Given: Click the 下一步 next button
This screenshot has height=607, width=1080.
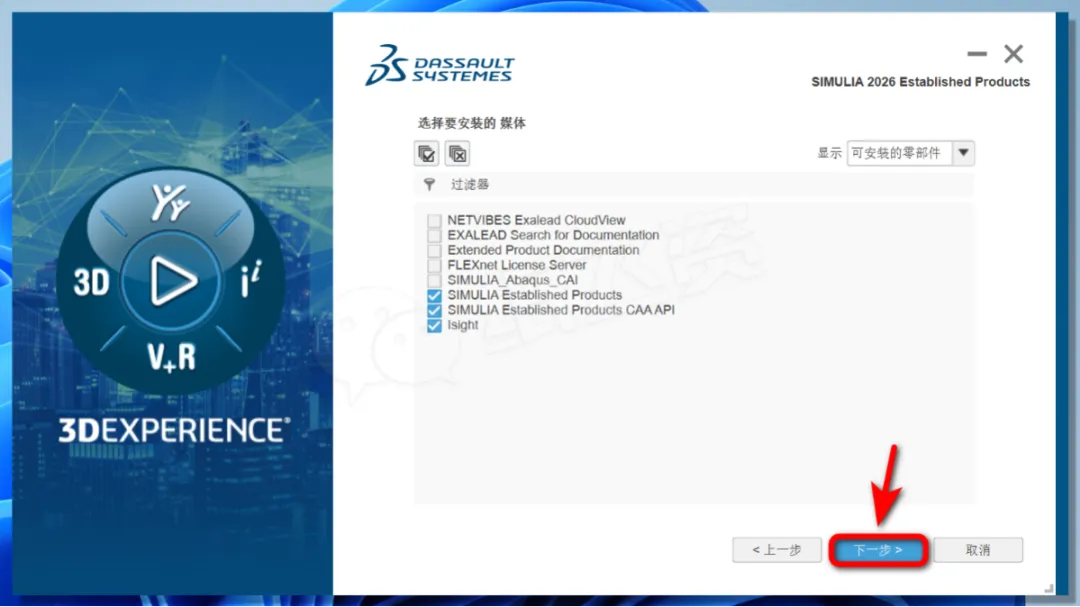Looking at the screenshot, I should 878,550.
